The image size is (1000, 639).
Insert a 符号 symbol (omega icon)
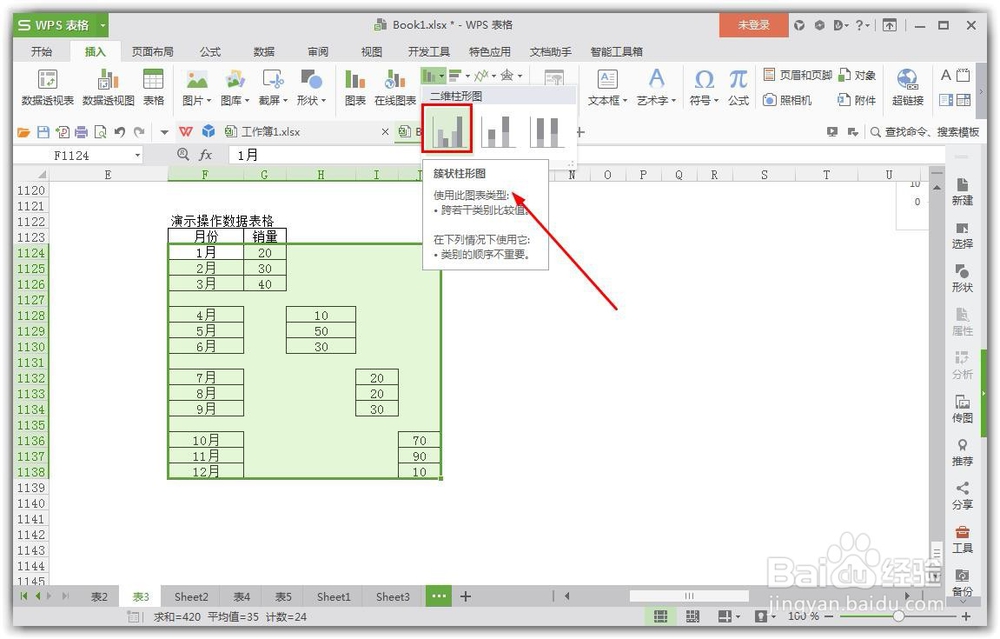(x=704, y=87)
